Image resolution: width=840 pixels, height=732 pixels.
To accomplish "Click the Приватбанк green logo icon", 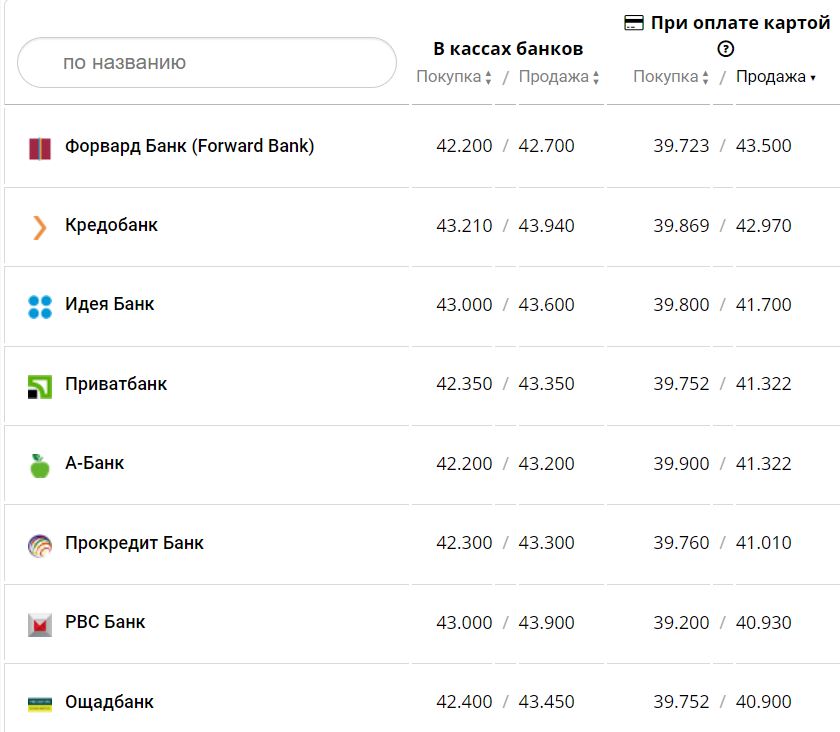I will pos(39,386).
